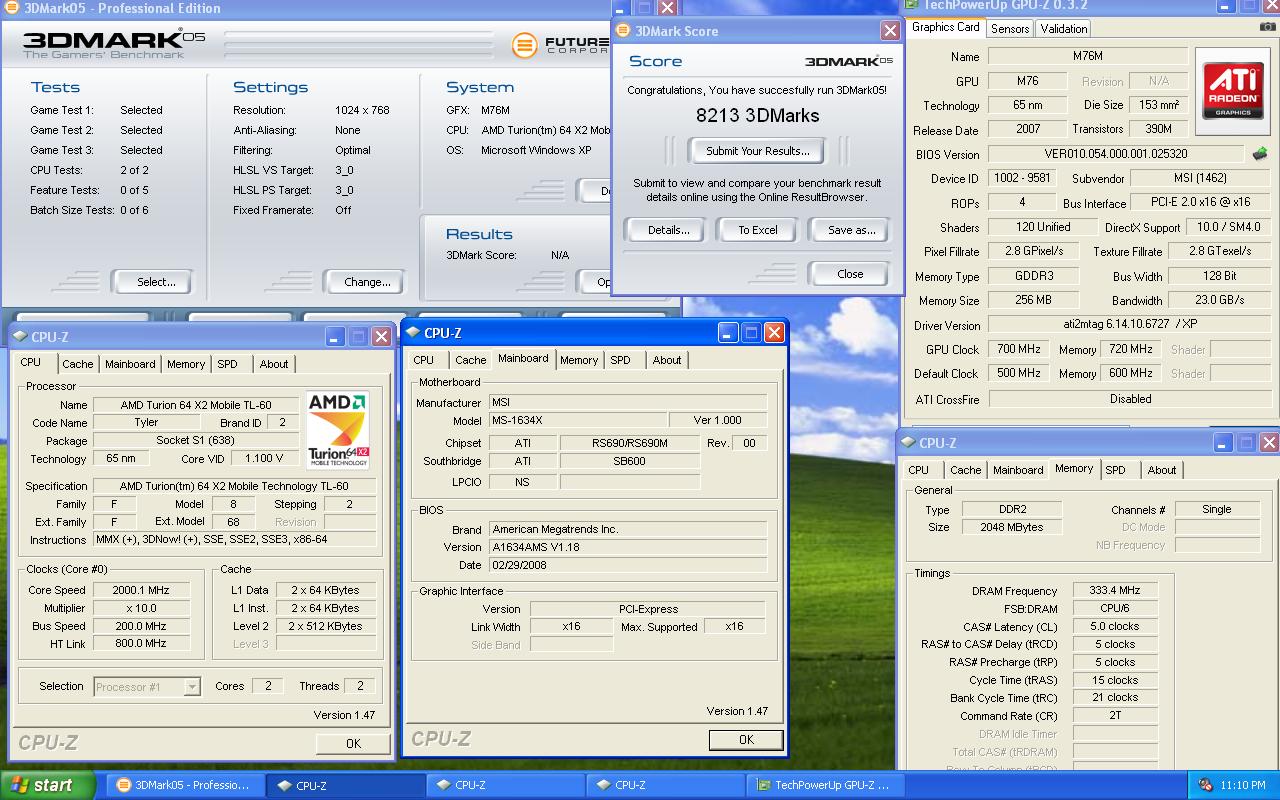This screenshot has height=800, width=1280.
Task: Click the 8213 3DMarks score text
Action: coord(757,115)
